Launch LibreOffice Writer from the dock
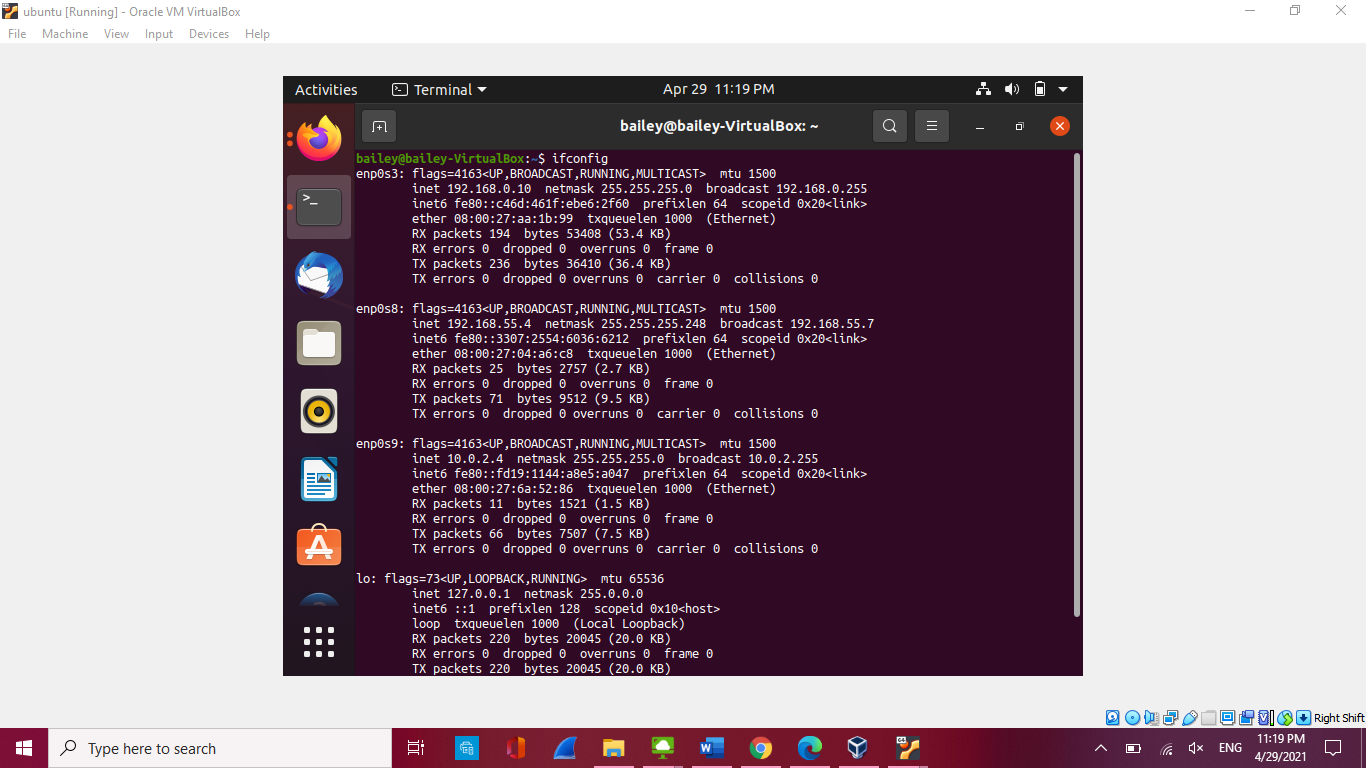1366x768 pixels. click(x=319, y=479)
